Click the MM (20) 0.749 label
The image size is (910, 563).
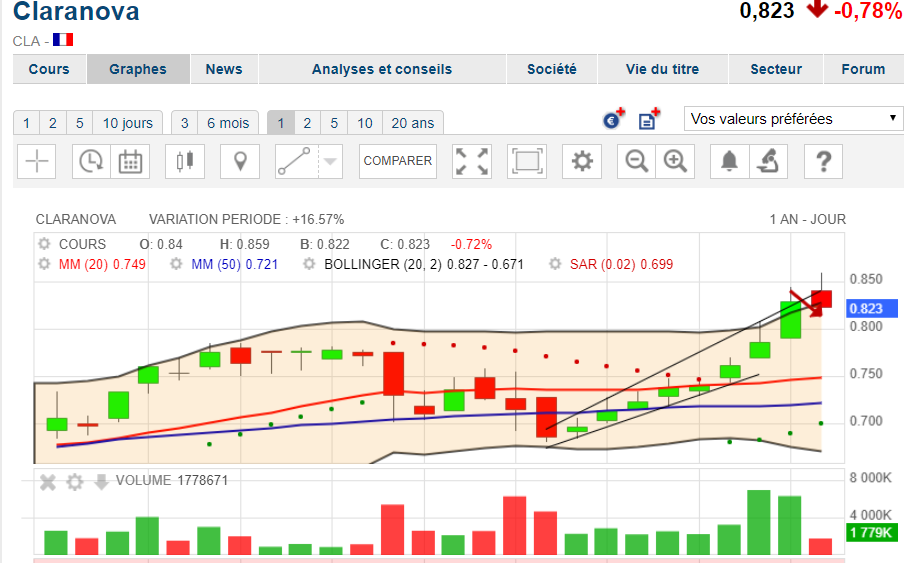coord(102,264)
